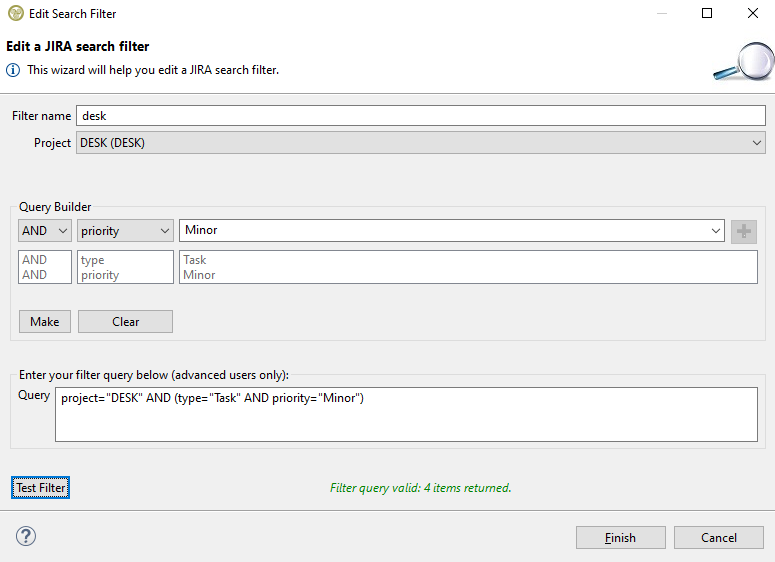Image resolution: width=775 pixels, height=562 pixels.
Task: Cancel the search filter dialog
Action: tap(718, 538)
